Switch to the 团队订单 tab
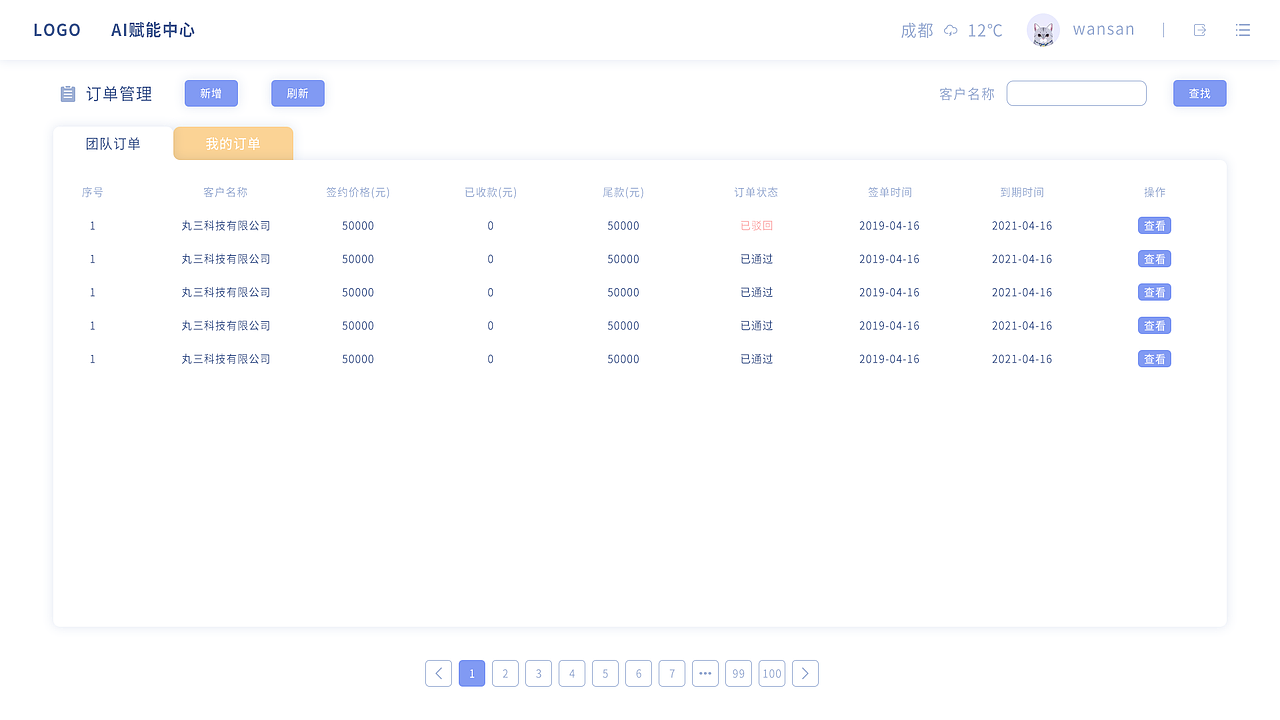 [113, 143]
